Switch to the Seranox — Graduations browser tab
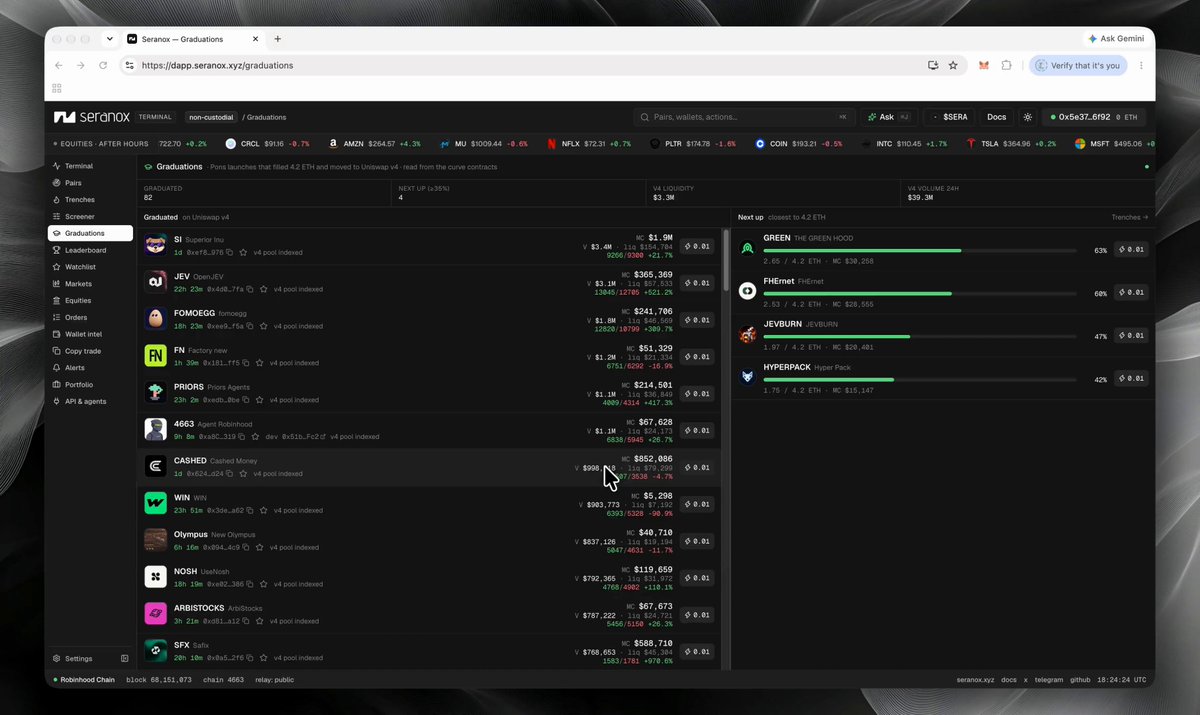 pos(194,39)
